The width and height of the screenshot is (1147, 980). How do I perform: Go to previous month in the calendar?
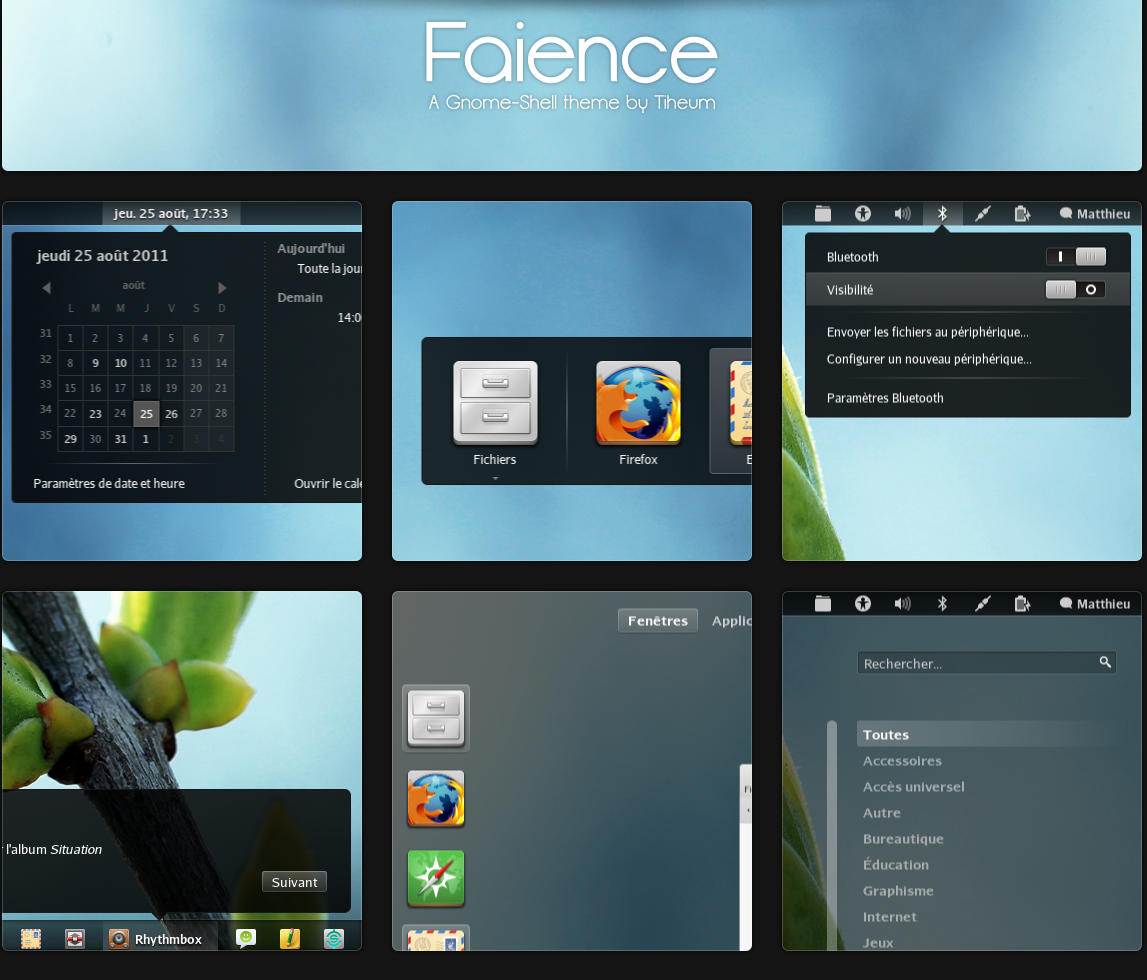(x=46, y=287)
